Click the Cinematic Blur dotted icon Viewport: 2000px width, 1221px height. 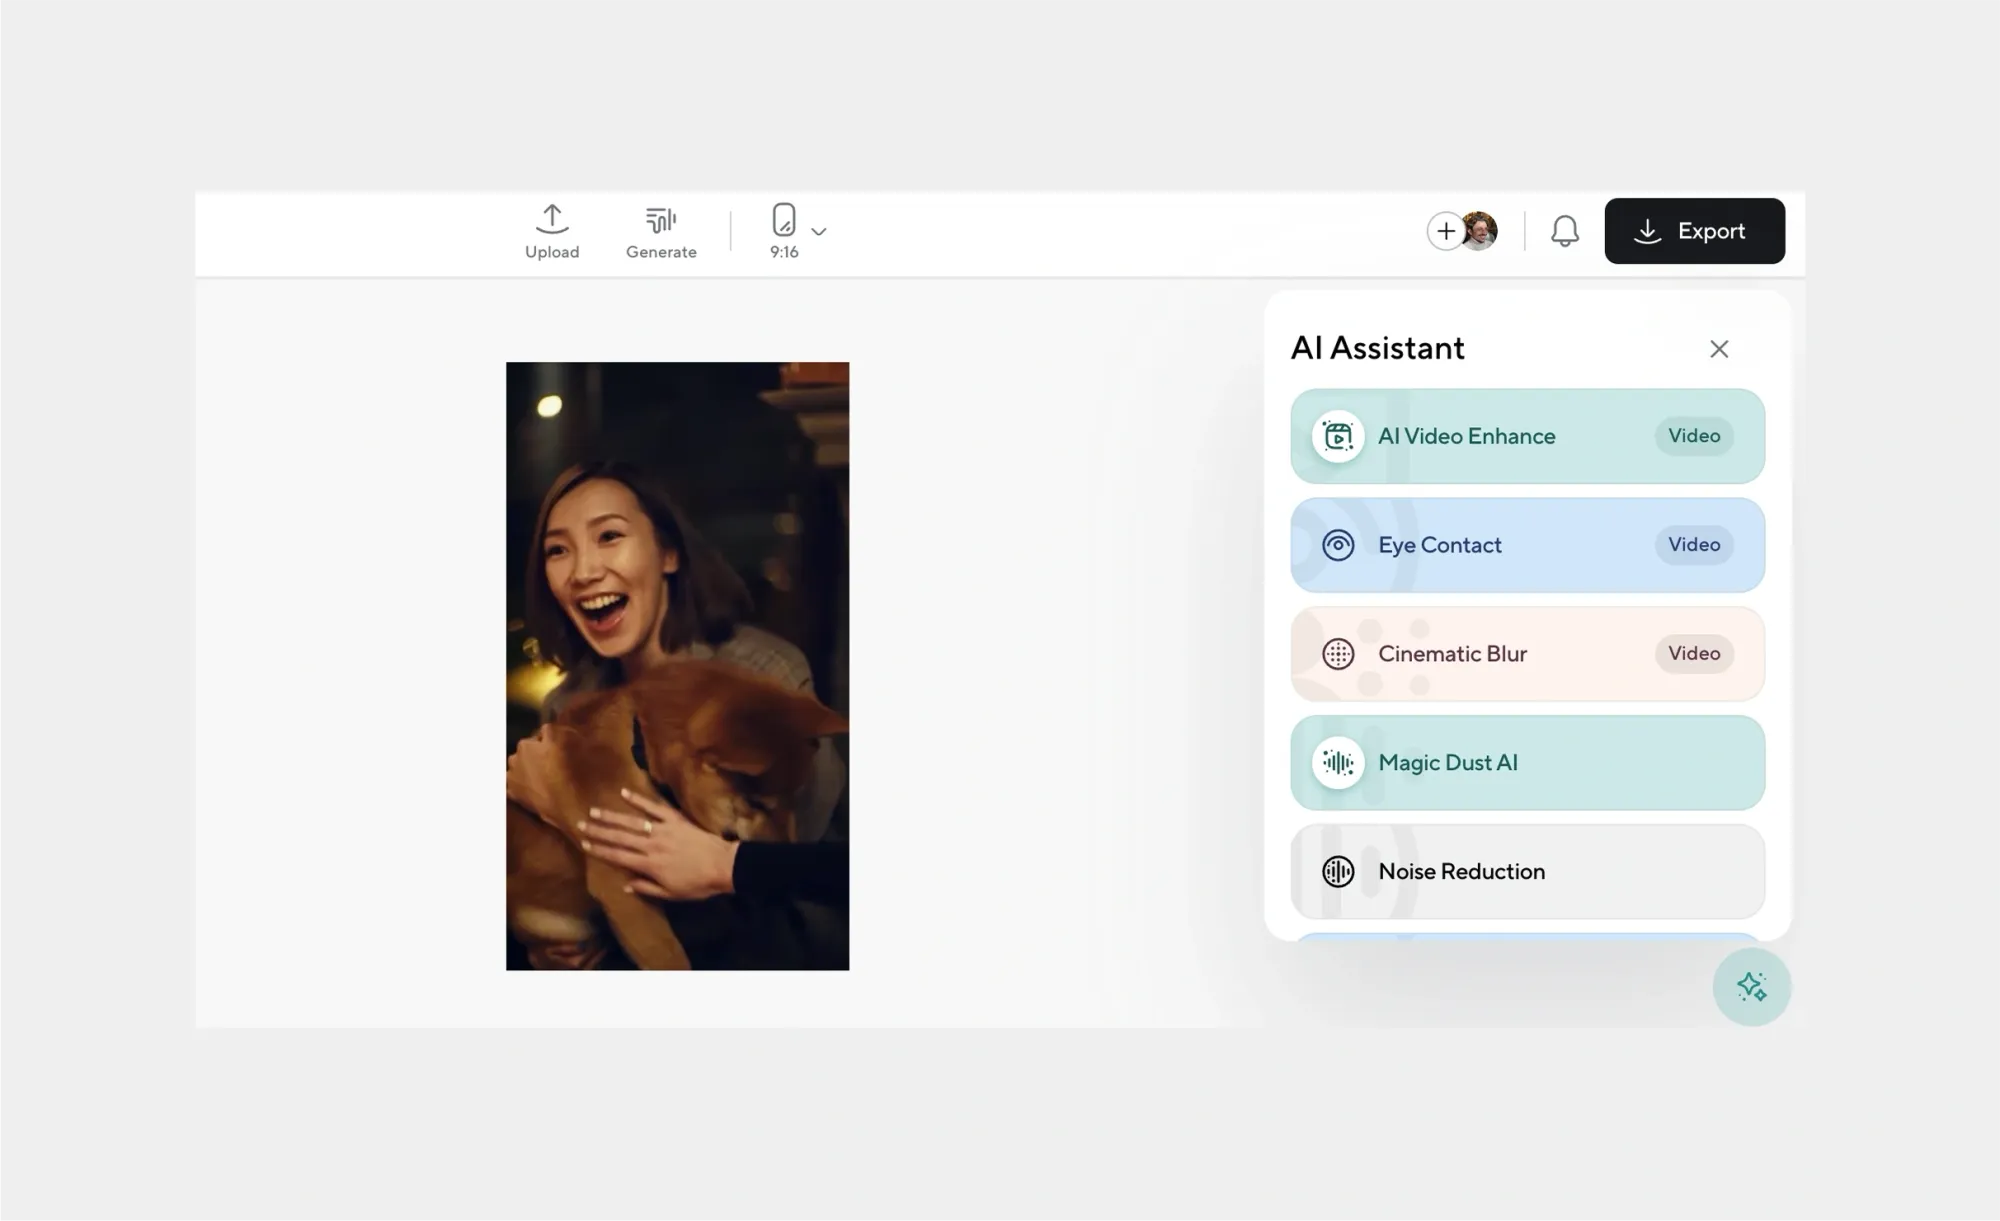(x=1338, y=654)
